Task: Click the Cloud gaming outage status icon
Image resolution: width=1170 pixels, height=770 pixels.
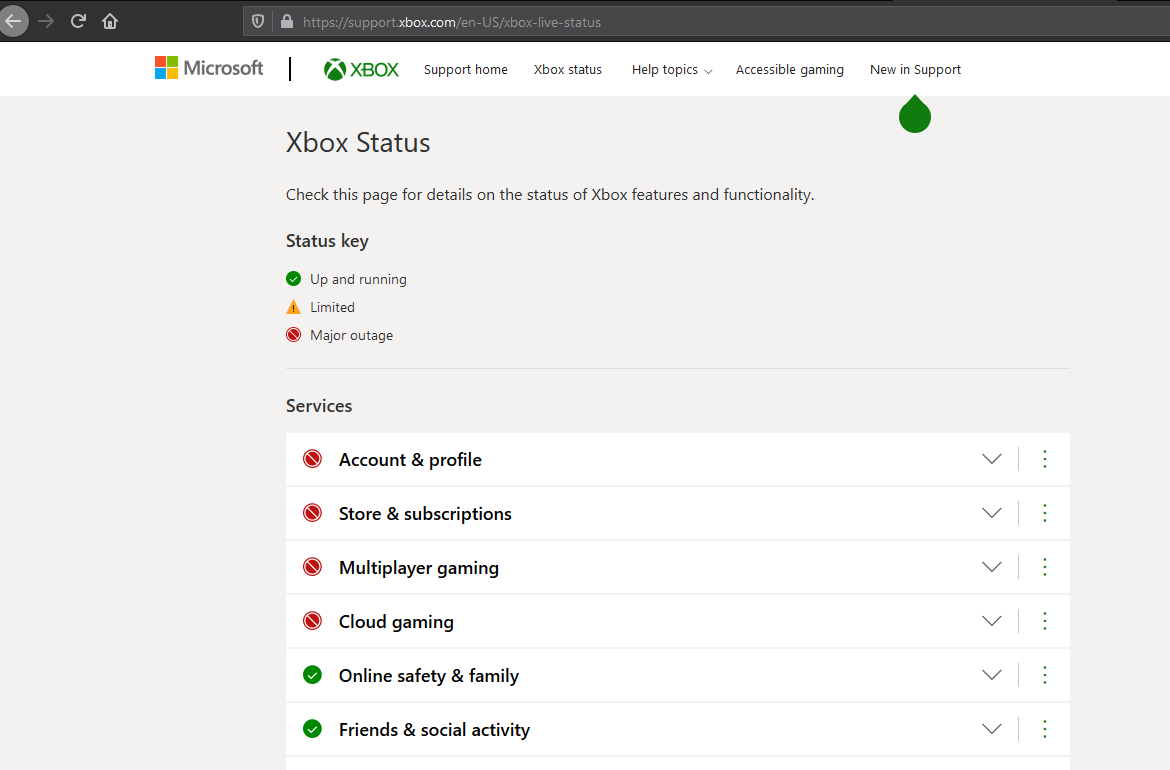Action: point(313,621)
